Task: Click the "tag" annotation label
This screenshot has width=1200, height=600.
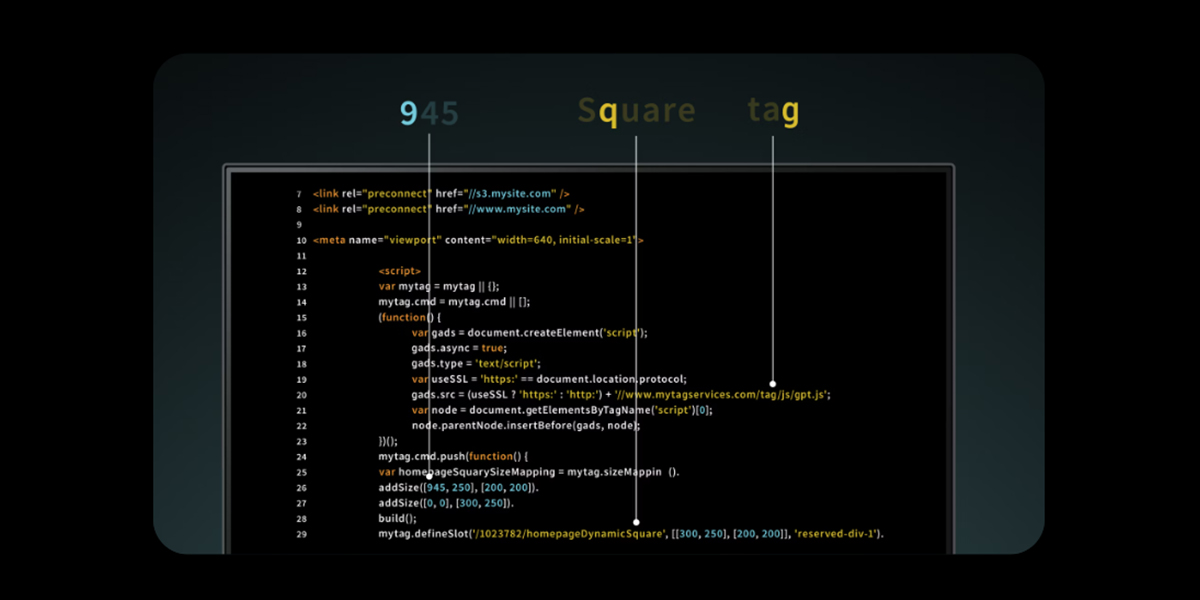Action: pyautogui.click(x=773, y=112)
